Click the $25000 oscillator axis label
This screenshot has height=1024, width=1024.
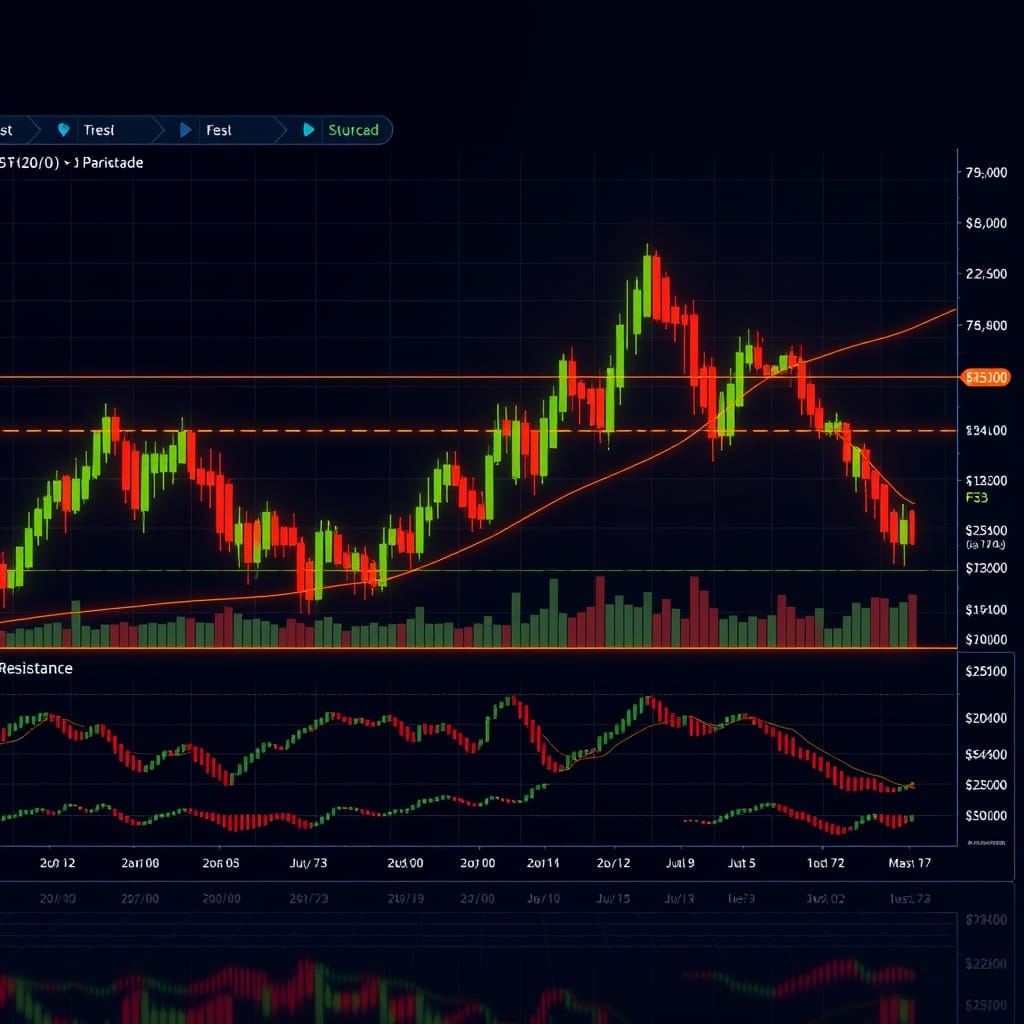(x=986, y=784)
